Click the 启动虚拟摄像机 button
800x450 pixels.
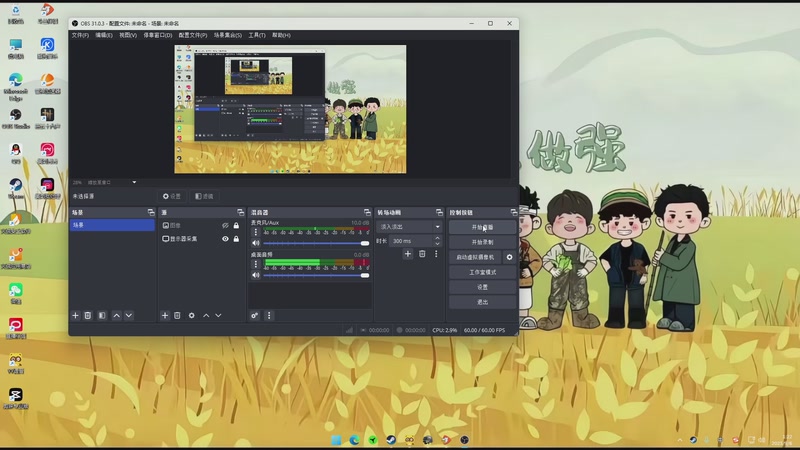pyautogui.click(x=475, y=257)
